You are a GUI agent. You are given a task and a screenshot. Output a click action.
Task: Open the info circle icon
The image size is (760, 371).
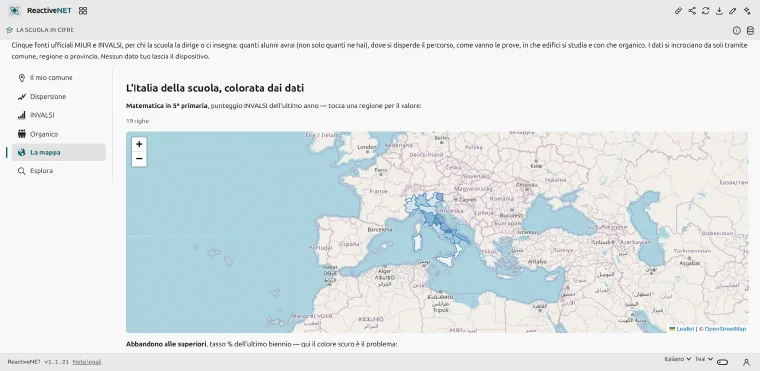point(737,31)
